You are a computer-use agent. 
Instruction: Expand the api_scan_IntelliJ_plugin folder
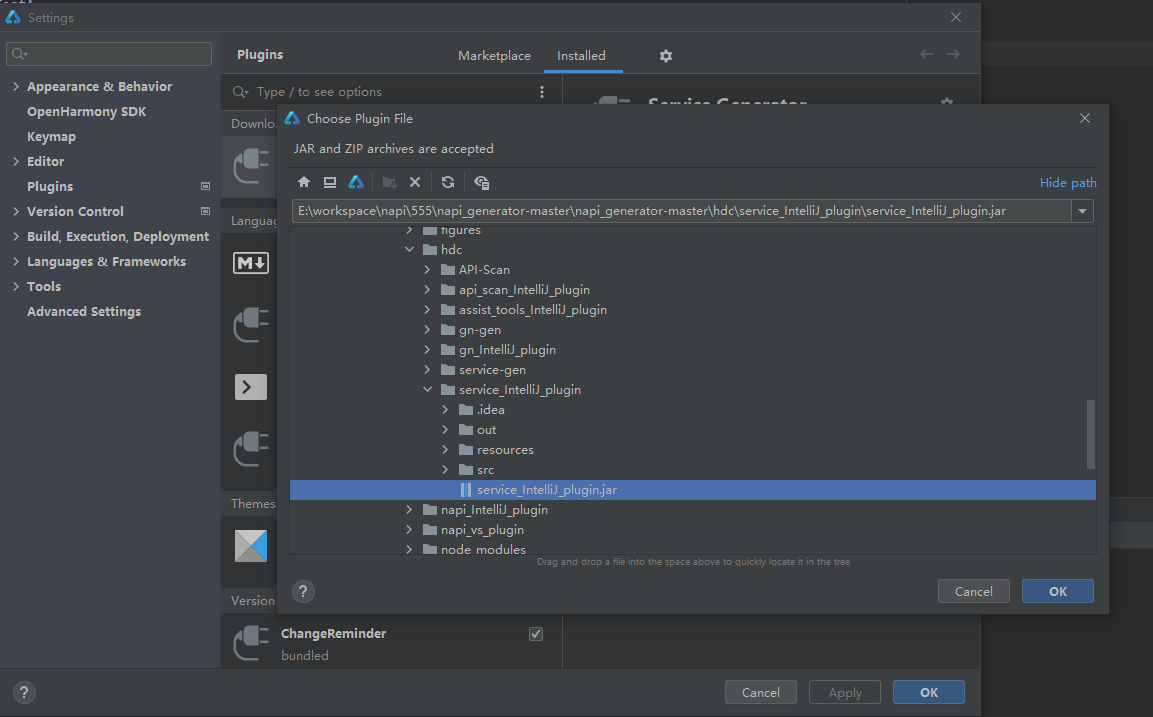[427, 290]
